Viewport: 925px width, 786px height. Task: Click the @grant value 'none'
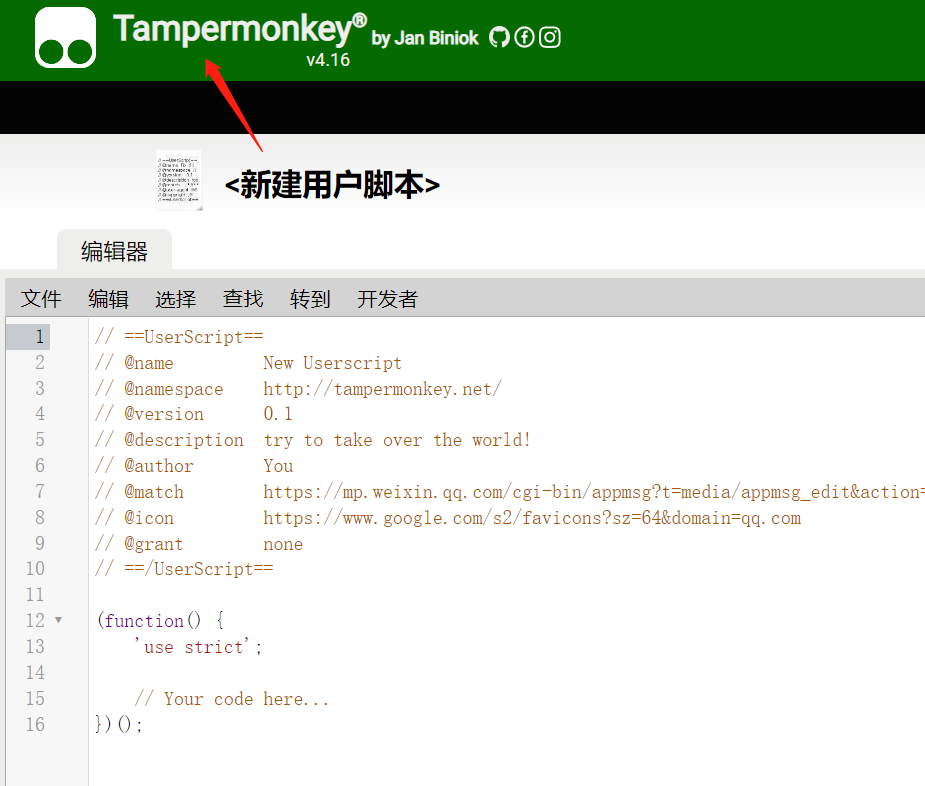[x=283, y=544]
